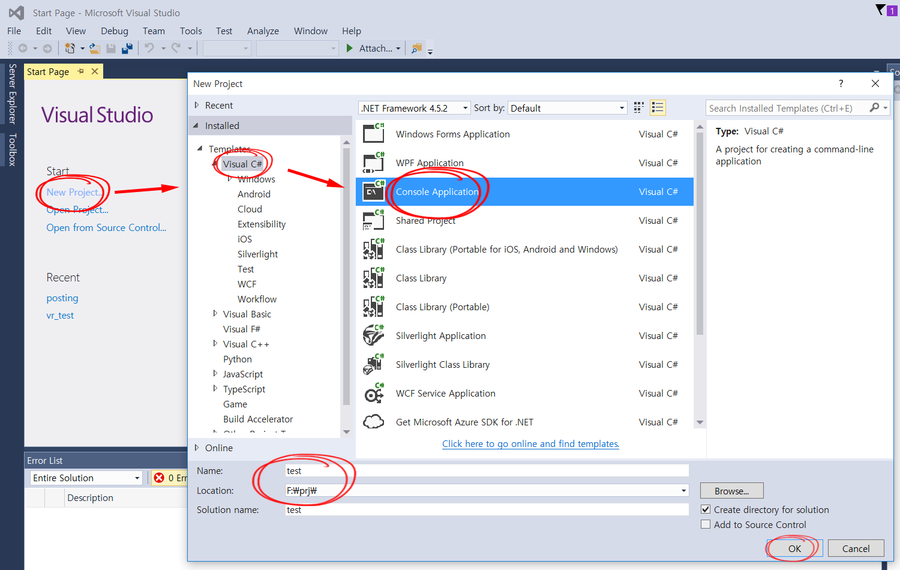Open the recent project vr_test
Screen dimensions: 900x570
coord(60,315)
